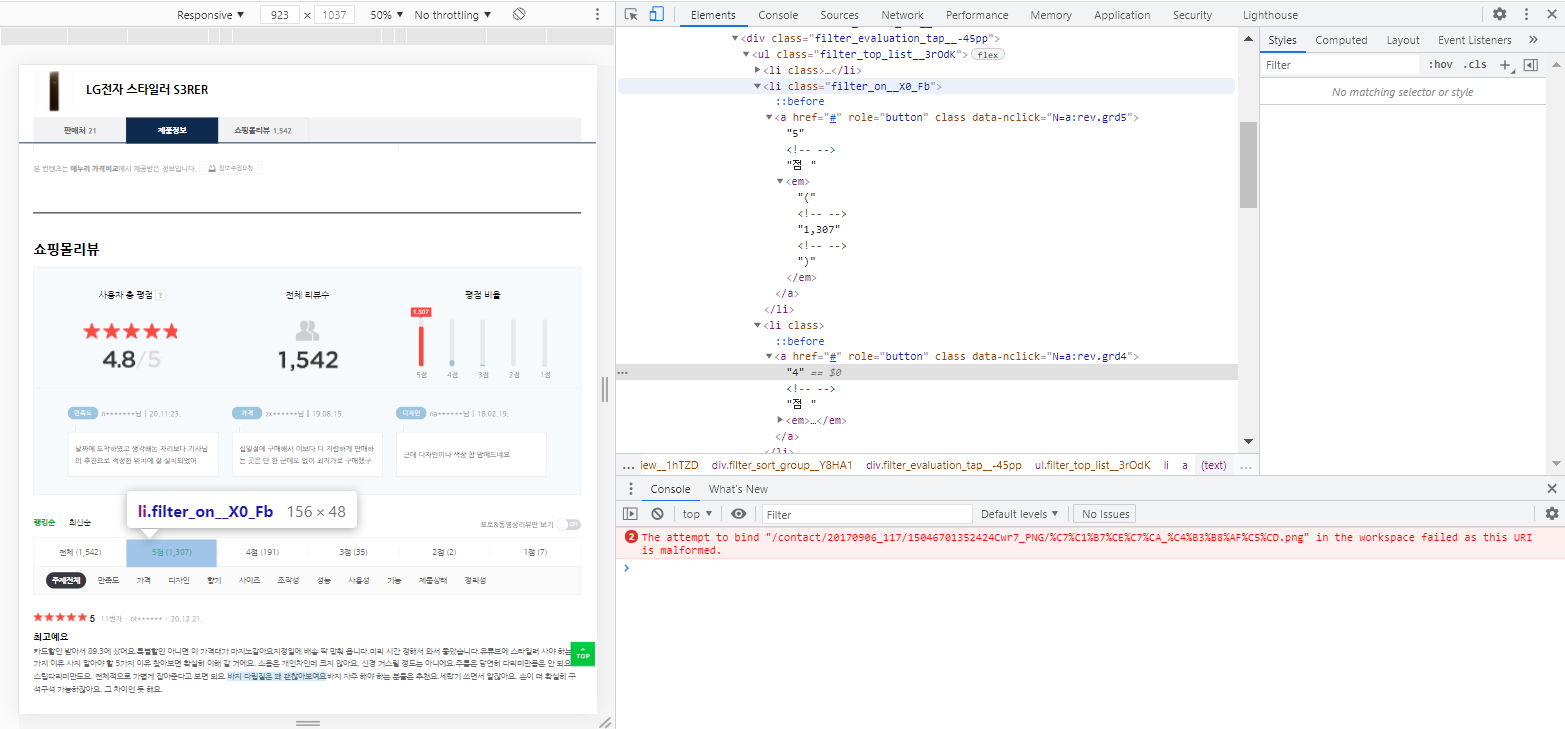Click the Elements panel vertical scrollbar thumb

click(1248, 165)
